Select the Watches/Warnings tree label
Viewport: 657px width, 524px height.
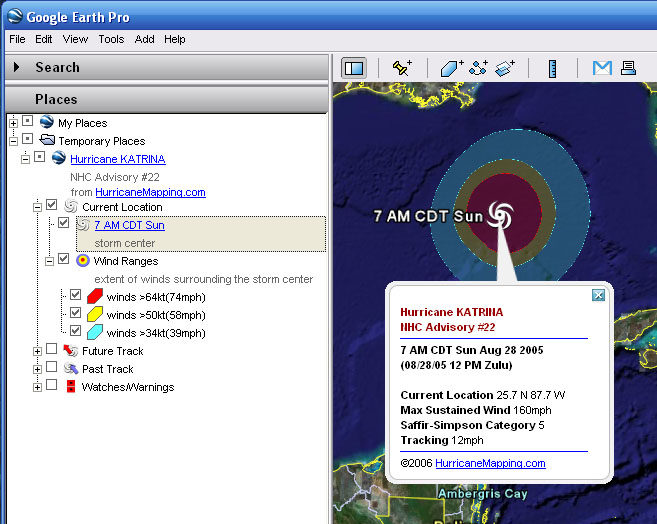point(128,387)
